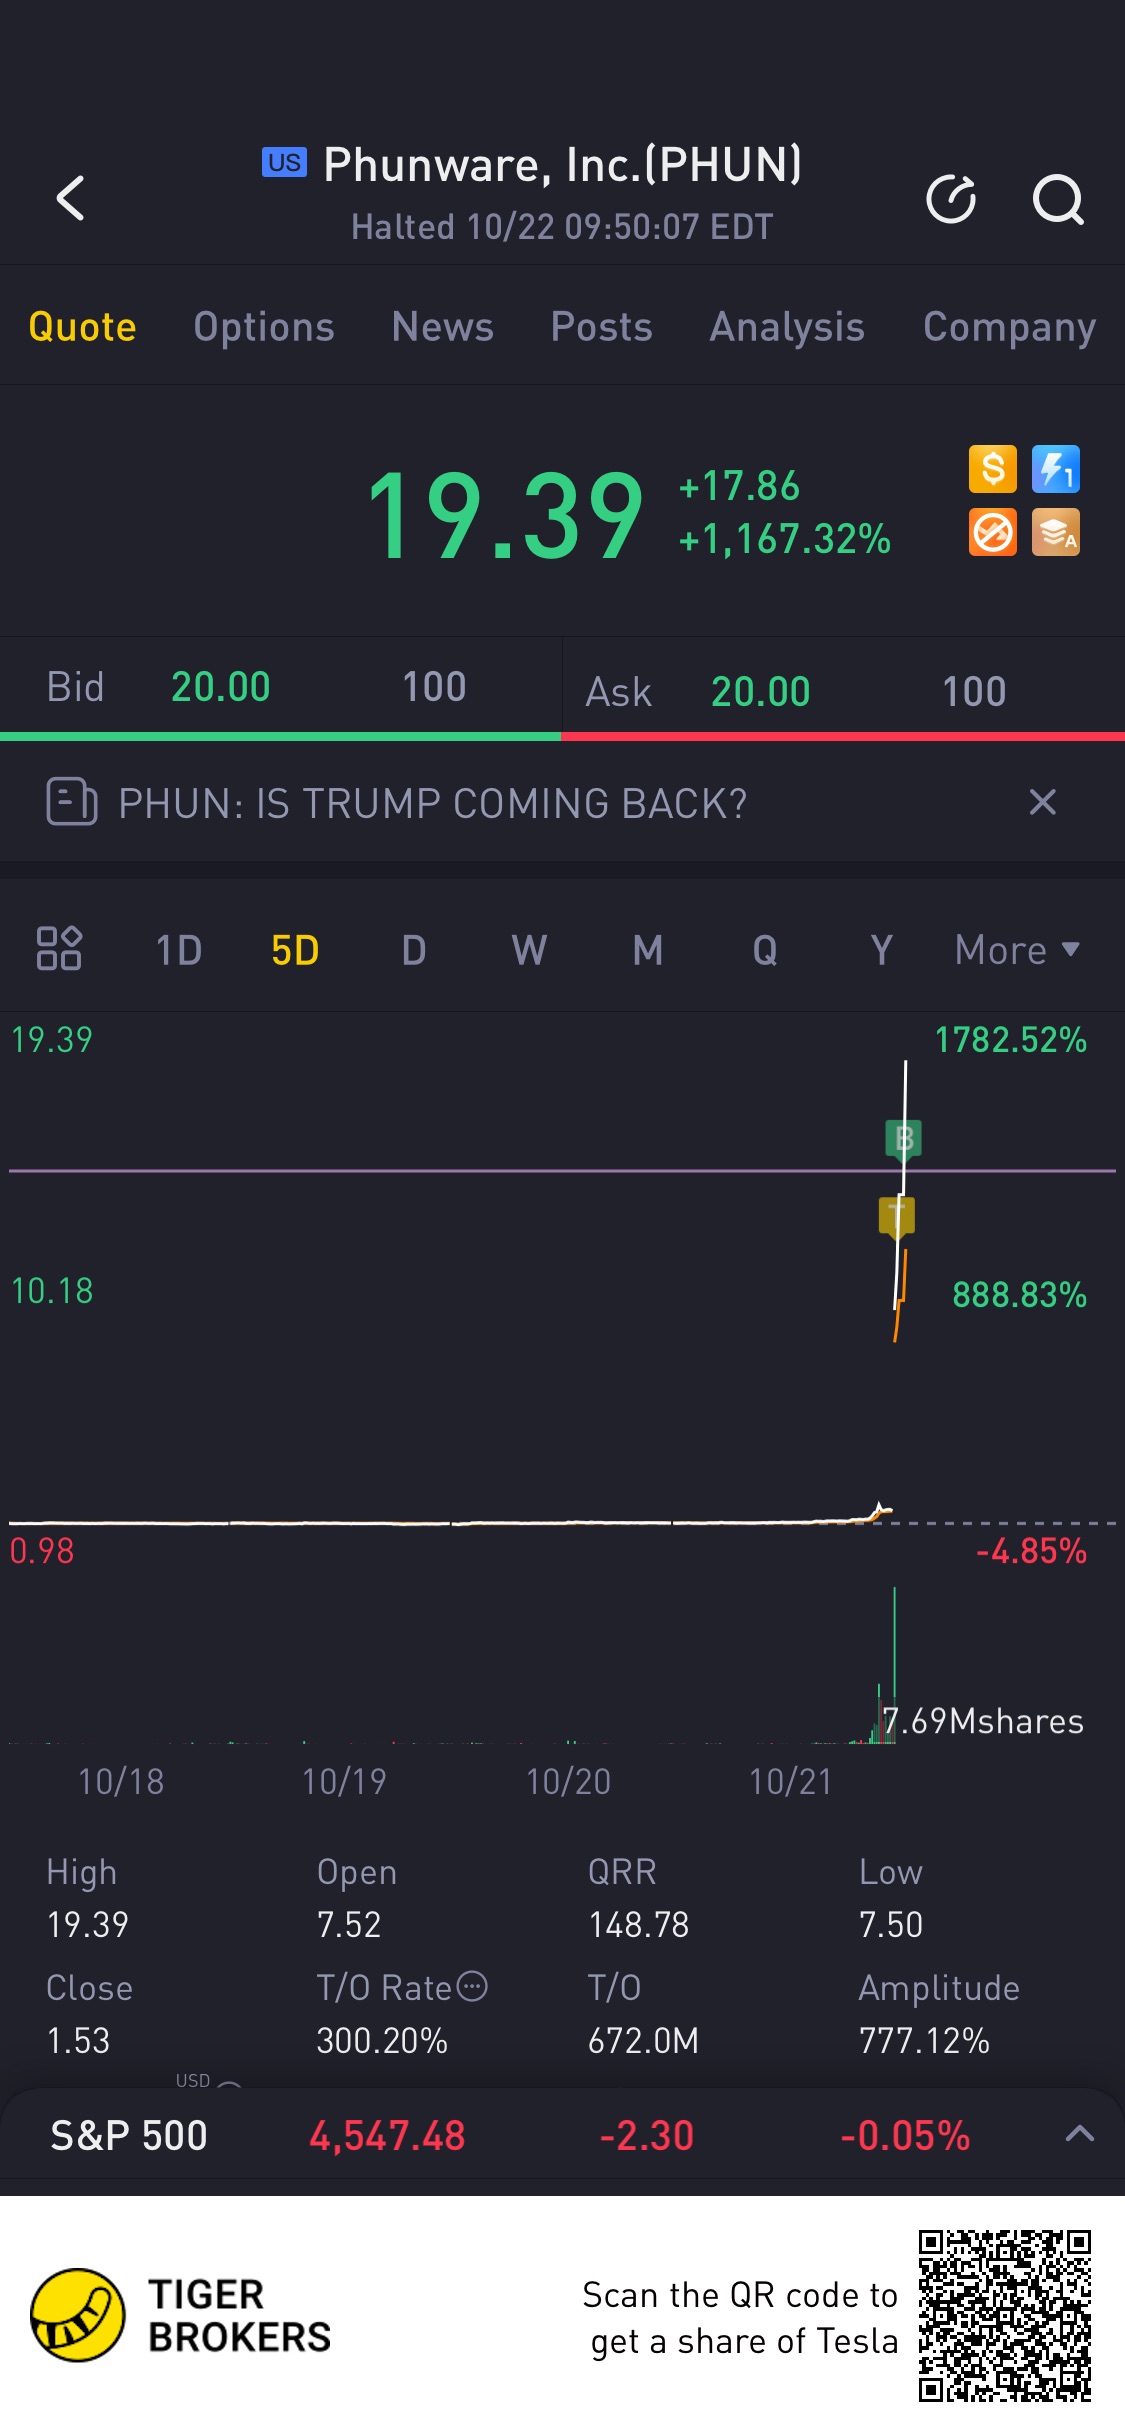
Task: Tap the US market flag badge
Action: pos(284,162)
